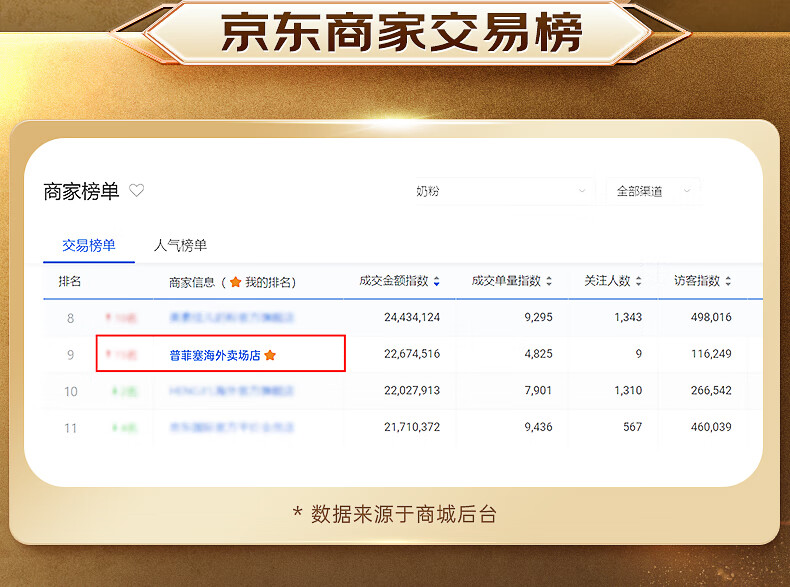This screenshot has height=587, width=790.
Task: Select the visitor index 266,542
Action: [x=711, y=390]
